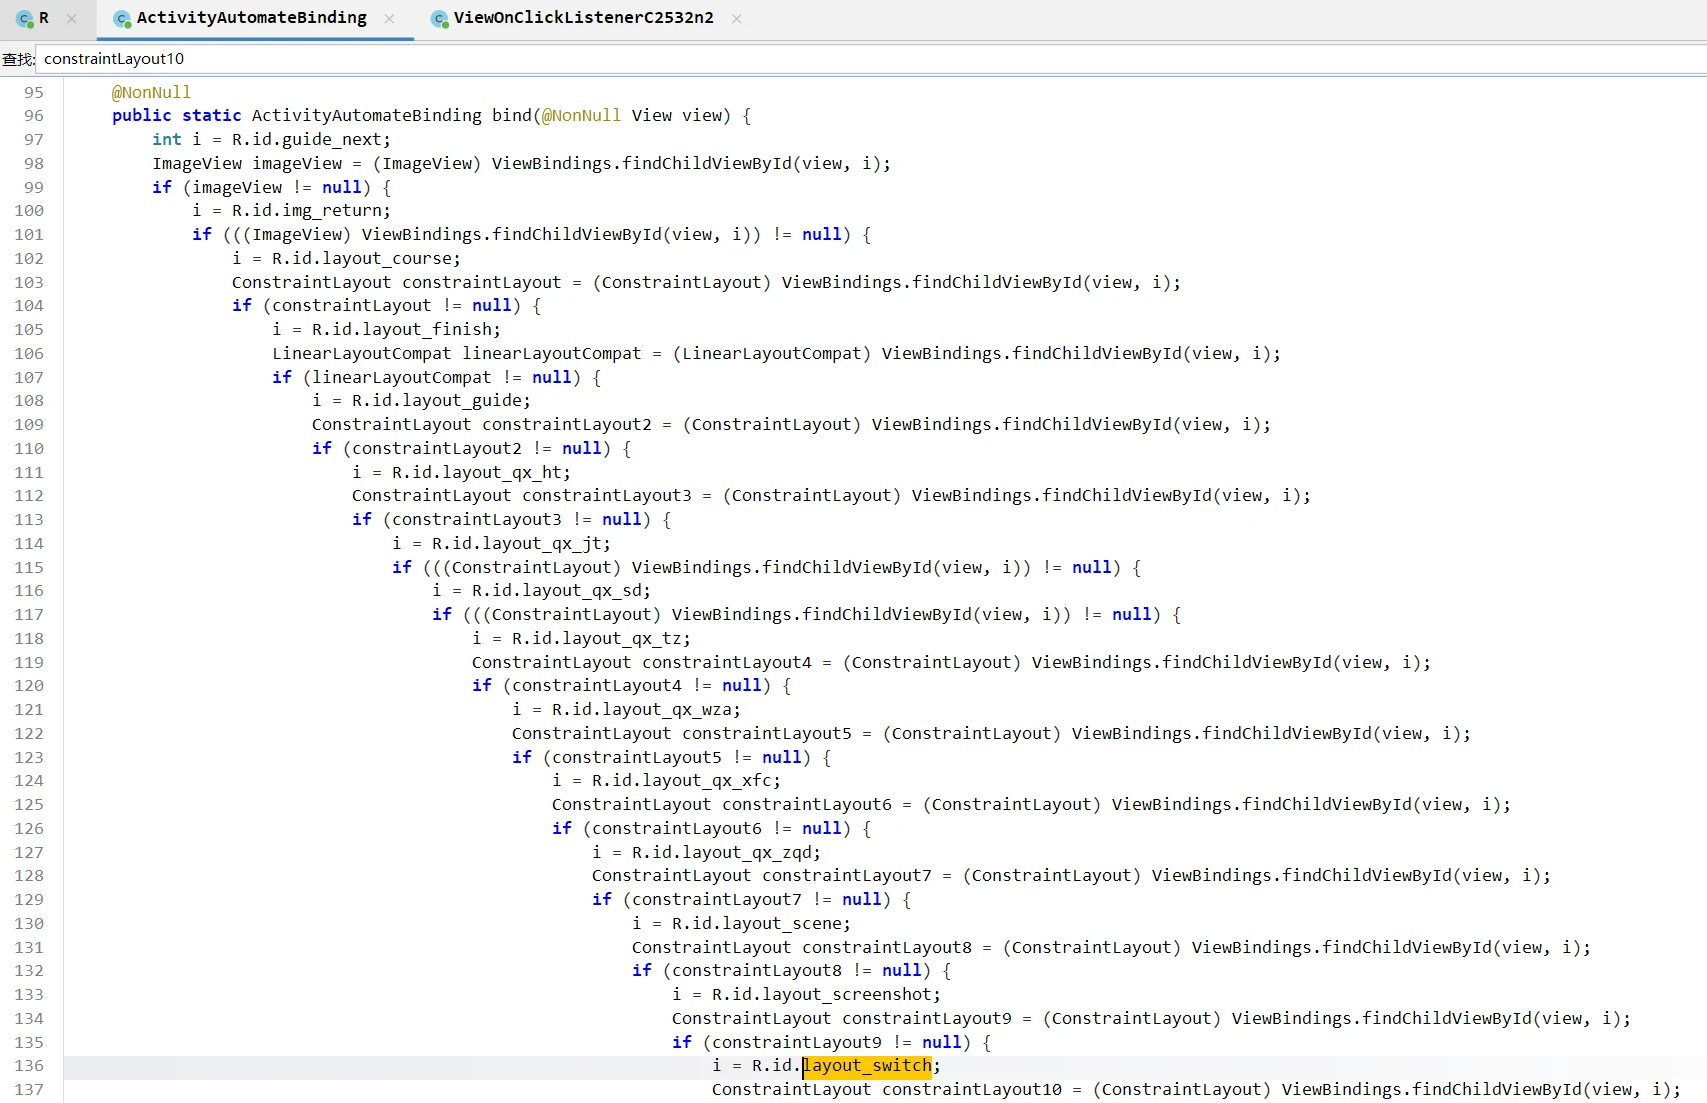1707x1103 pixels.
Task: Click the 'public' keyword on line 96
Action: [x=142, y=116]
